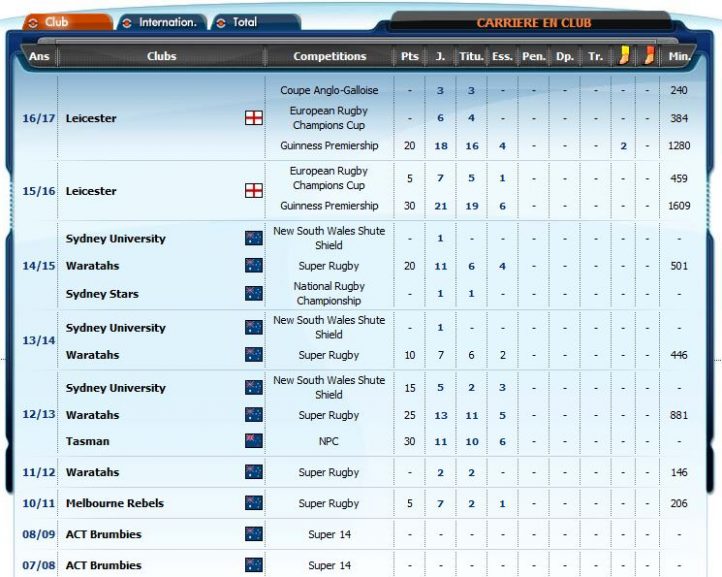Click 1609 minutes value
Image resolution: width=722 pixels, height=577 pixels.
[x=679, y=206]
